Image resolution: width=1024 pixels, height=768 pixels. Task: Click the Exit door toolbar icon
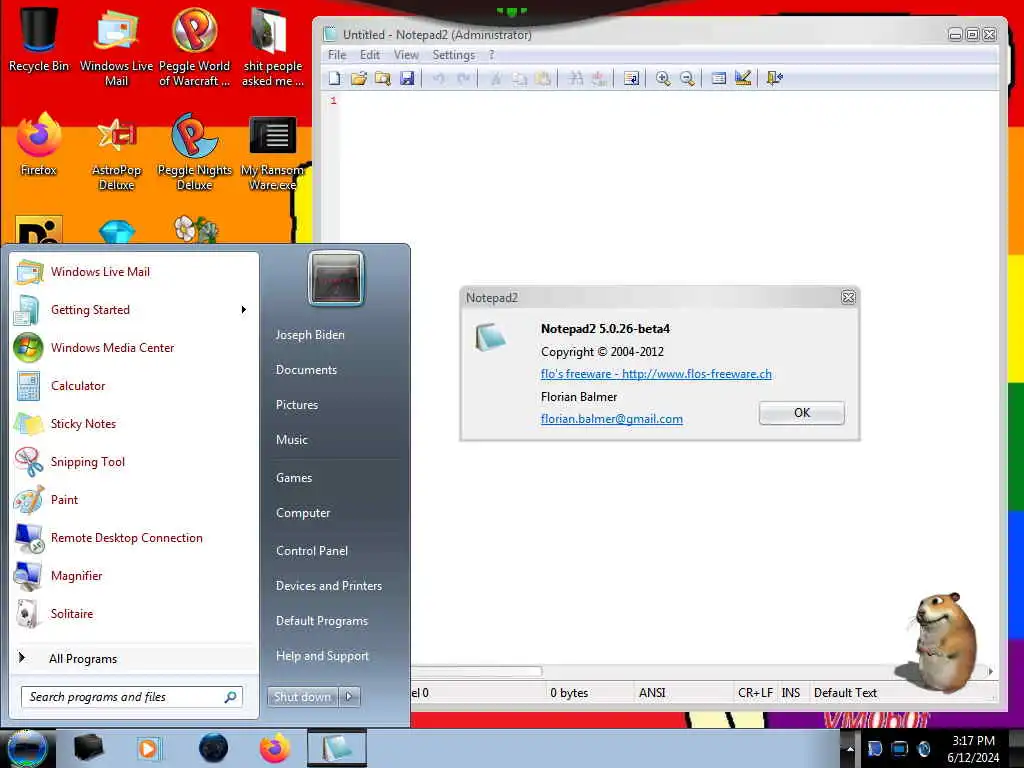coord(775,79)
